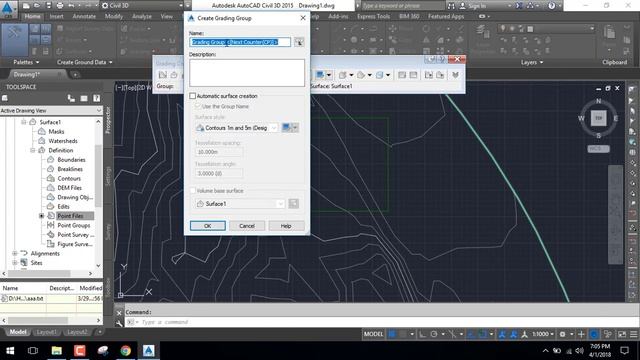Viewport: 640px width, 360px height.
Task: Click the pick surface icon beside Surface1
Action: (293, 204)
